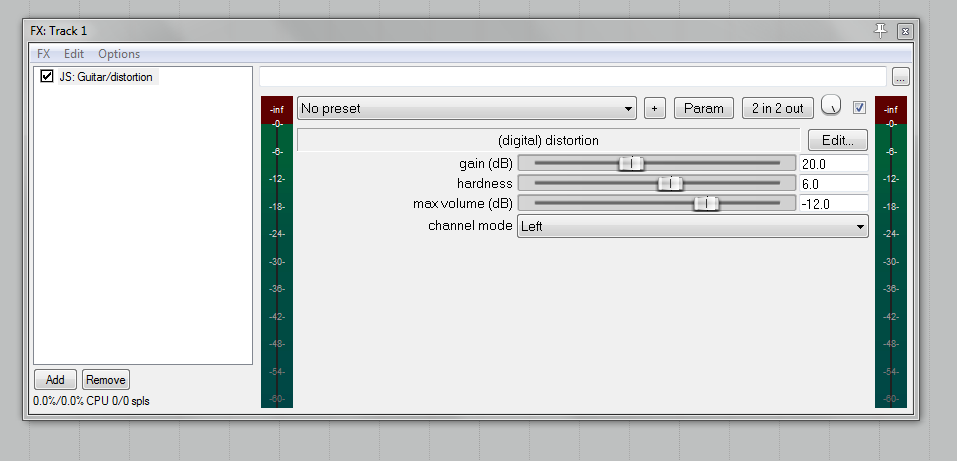Viewport: 957px width, 461px height.
Task: Close the FX: Track 1 window
Action: tap(905, 31)
